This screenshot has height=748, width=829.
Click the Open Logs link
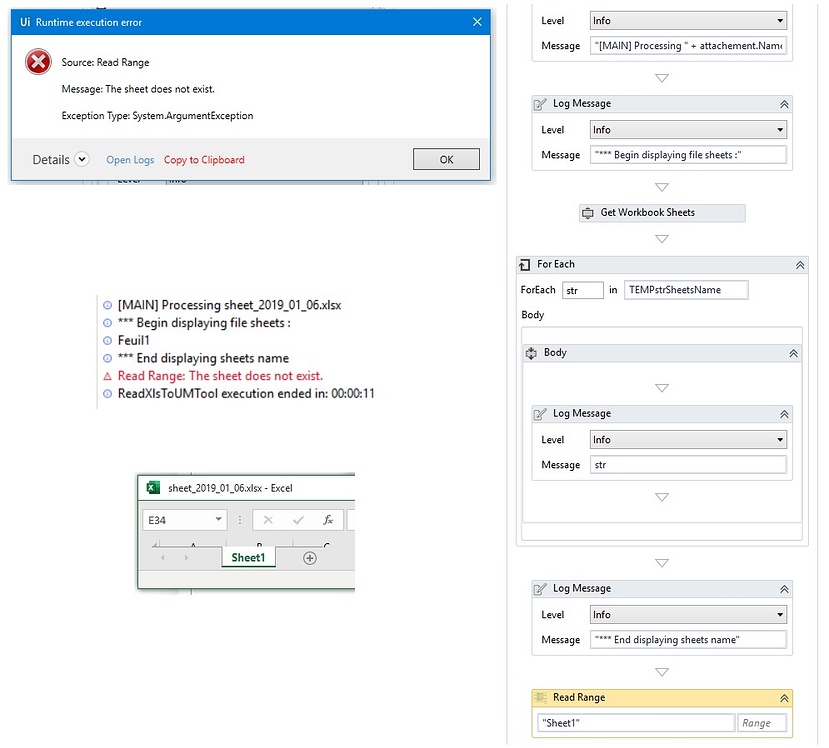(x=130, y=159)
